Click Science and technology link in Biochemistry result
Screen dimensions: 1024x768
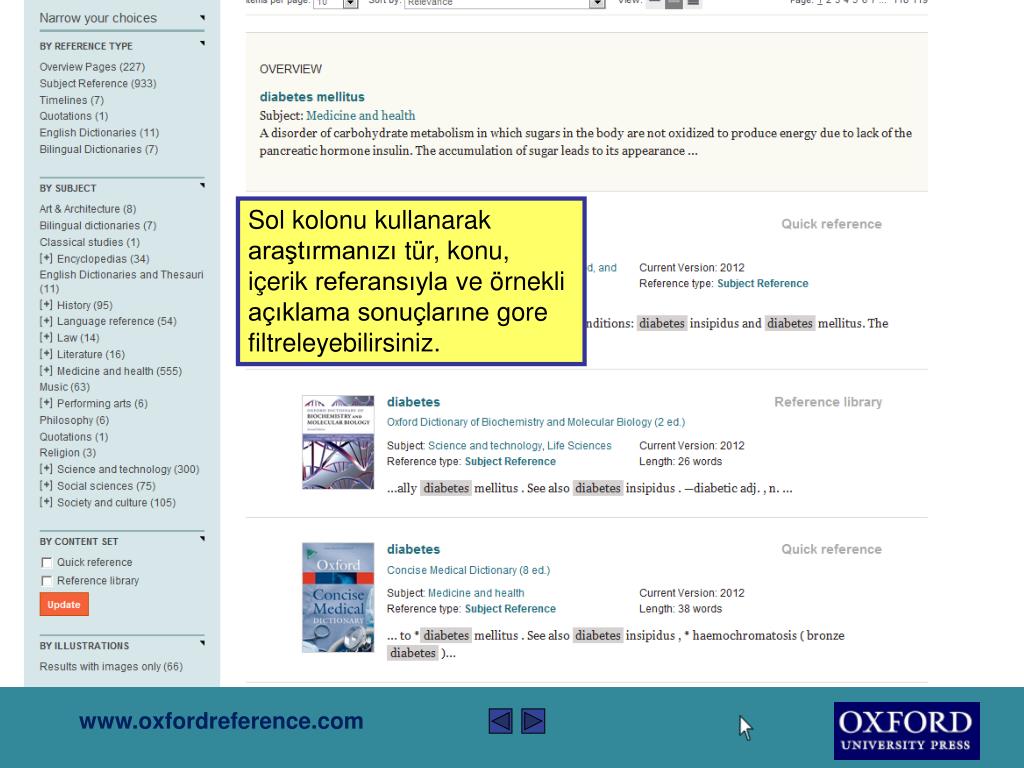click(x=485, y=445)
